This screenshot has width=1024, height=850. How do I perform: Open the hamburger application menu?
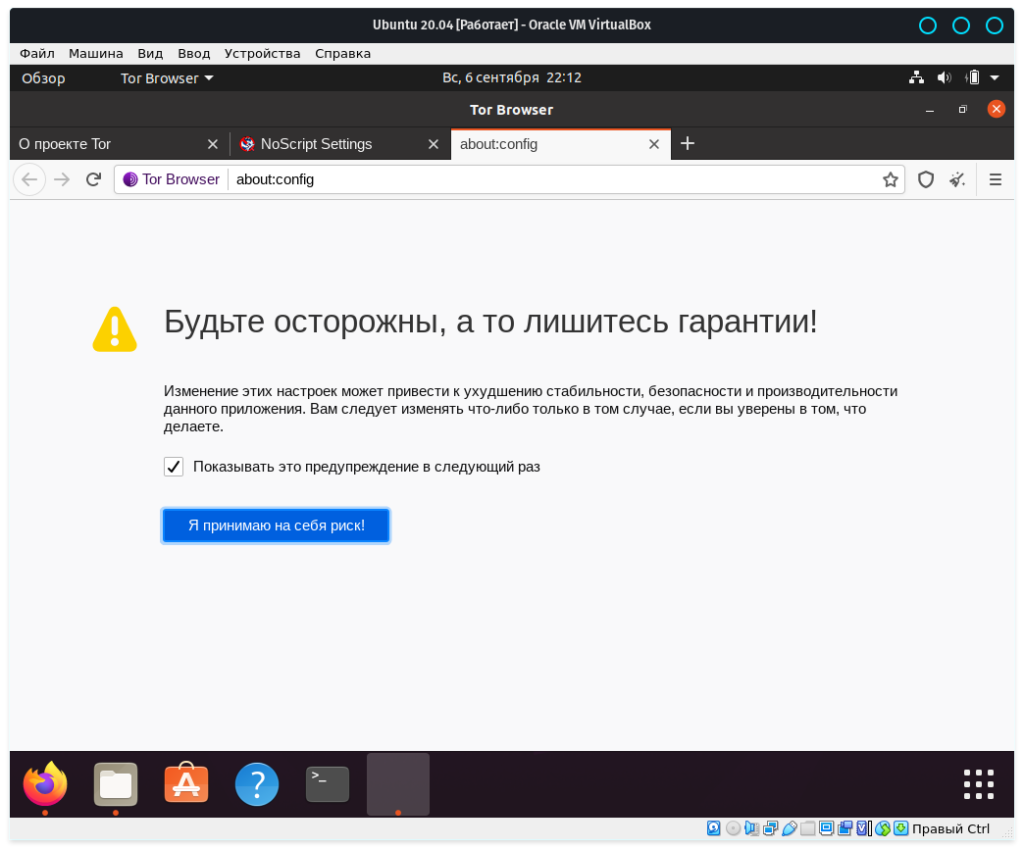[x=995, y=180]
